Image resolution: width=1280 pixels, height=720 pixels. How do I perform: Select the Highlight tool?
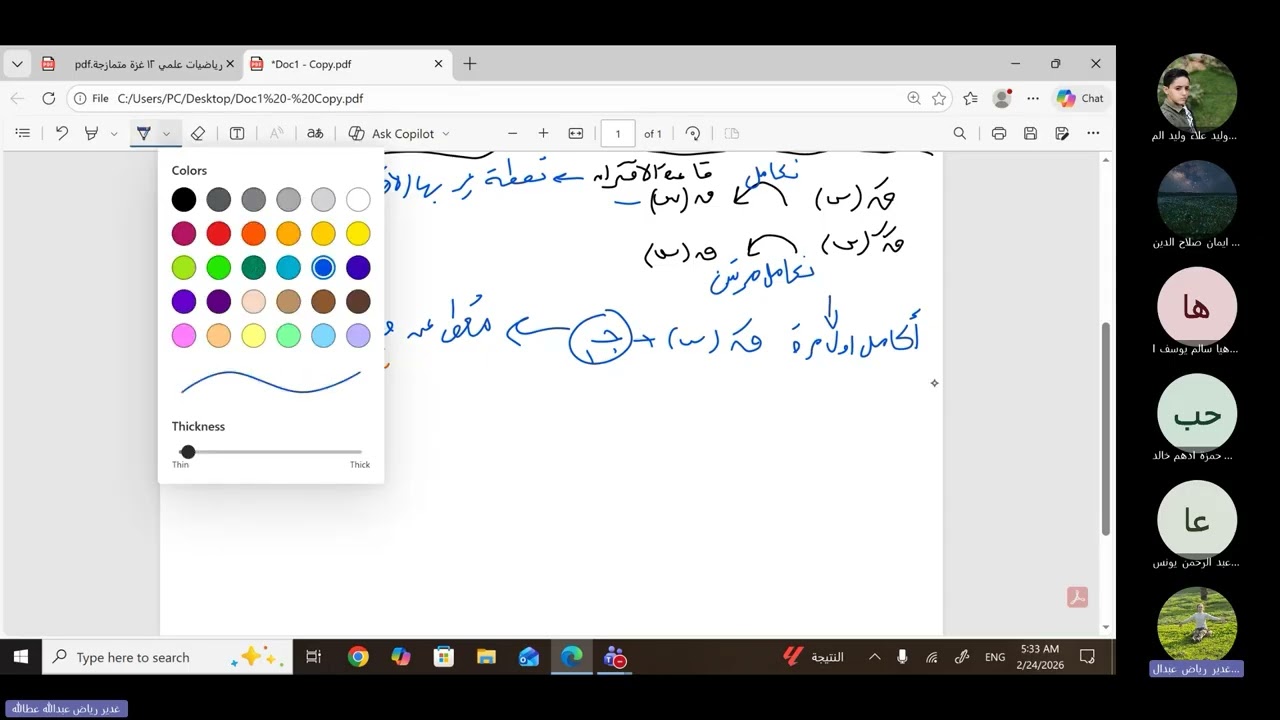tap(92, 133)
